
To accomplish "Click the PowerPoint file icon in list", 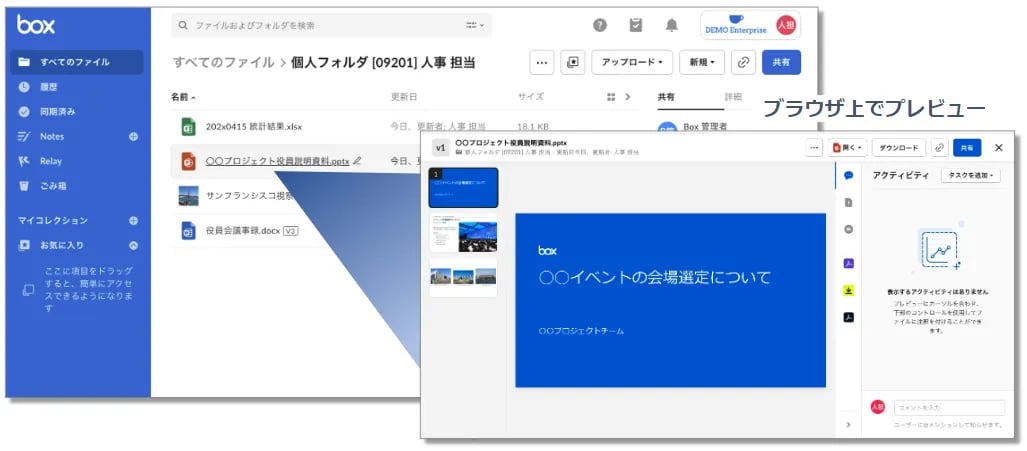I will [189, 161].
